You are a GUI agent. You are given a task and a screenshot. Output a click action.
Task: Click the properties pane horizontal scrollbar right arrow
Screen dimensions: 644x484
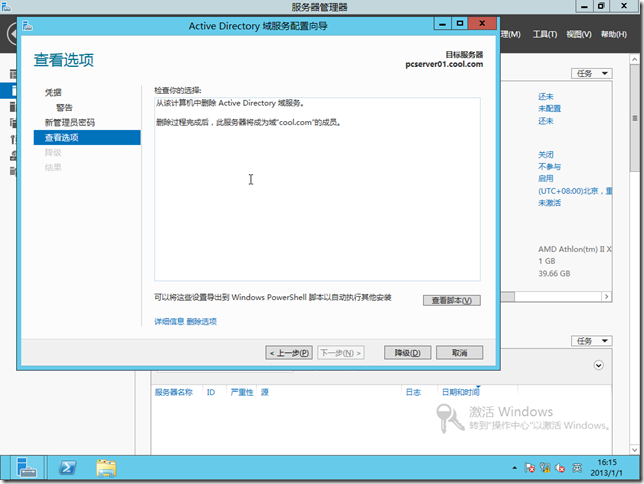click(607, 296)
